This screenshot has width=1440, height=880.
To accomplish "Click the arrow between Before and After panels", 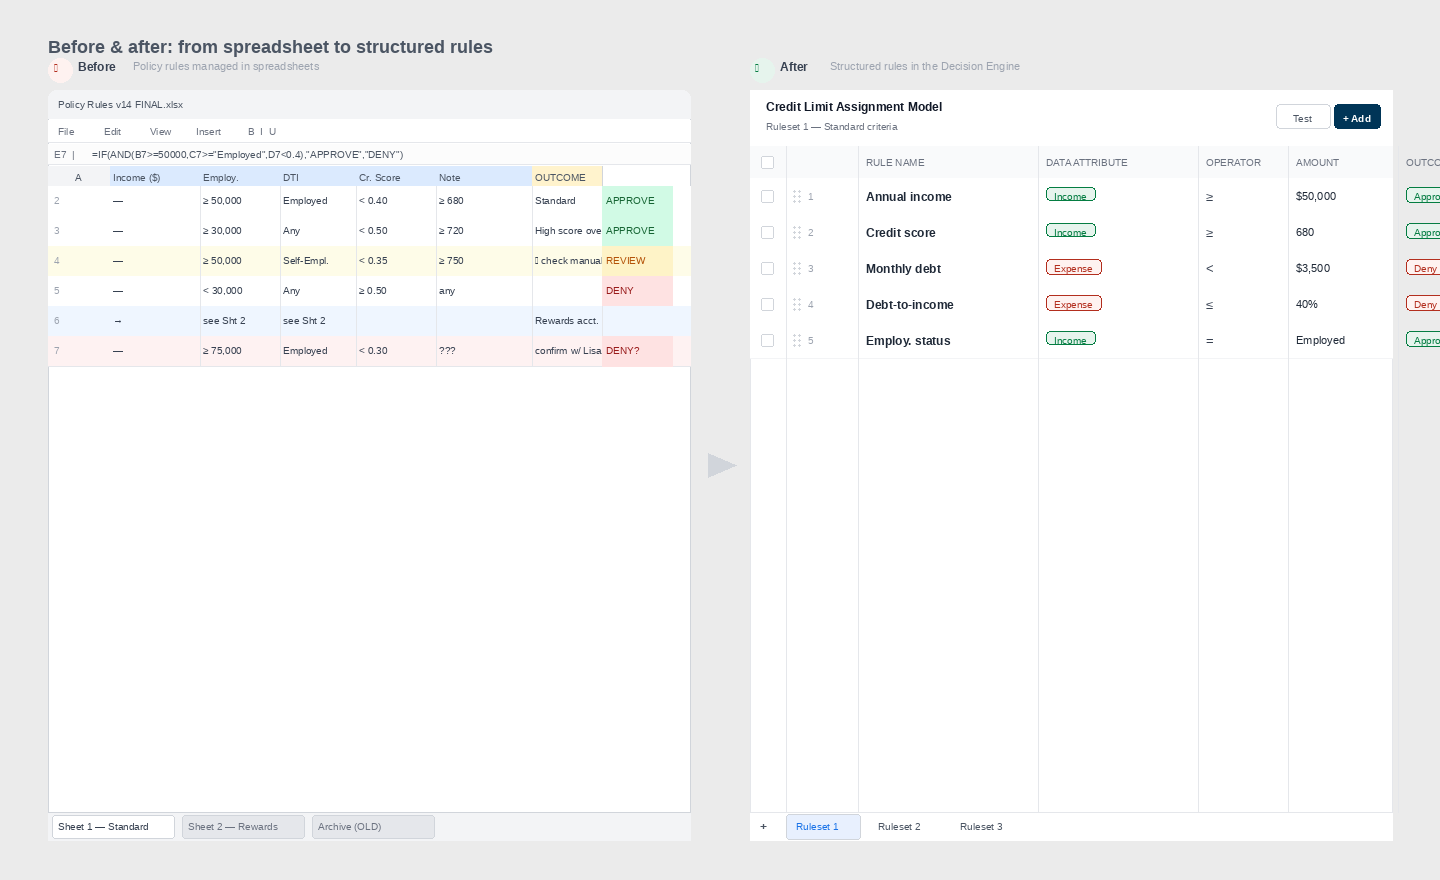I will (721, 465).
